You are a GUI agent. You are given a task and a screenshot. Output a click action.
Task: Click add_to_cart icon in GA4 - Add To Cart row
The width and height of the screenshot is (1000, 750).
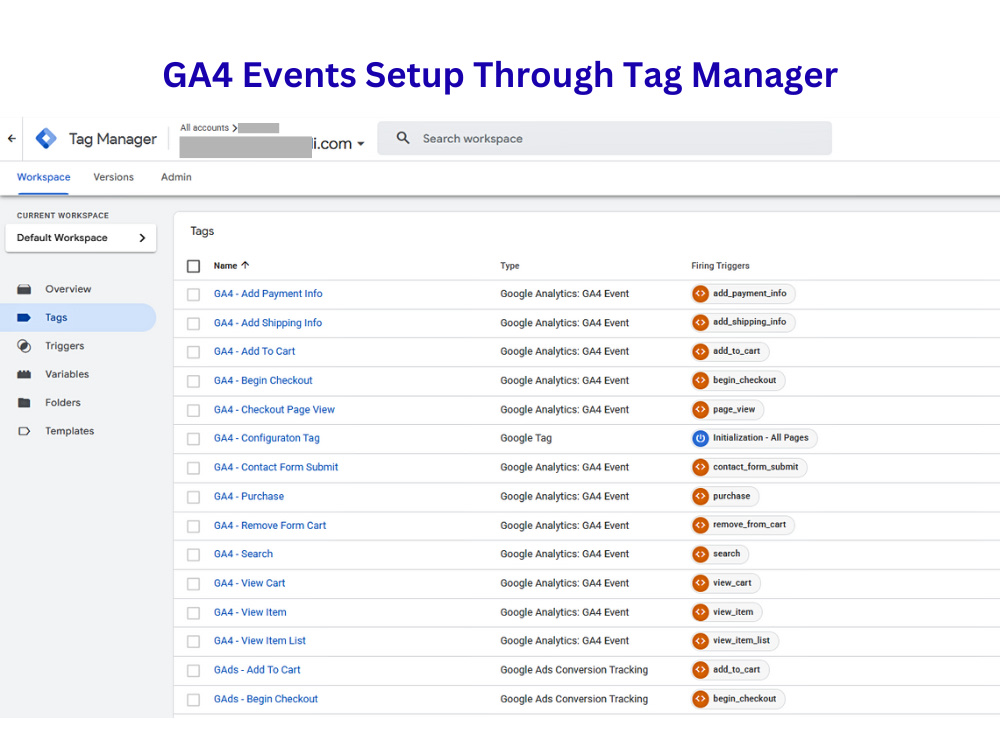pos(700,351)
